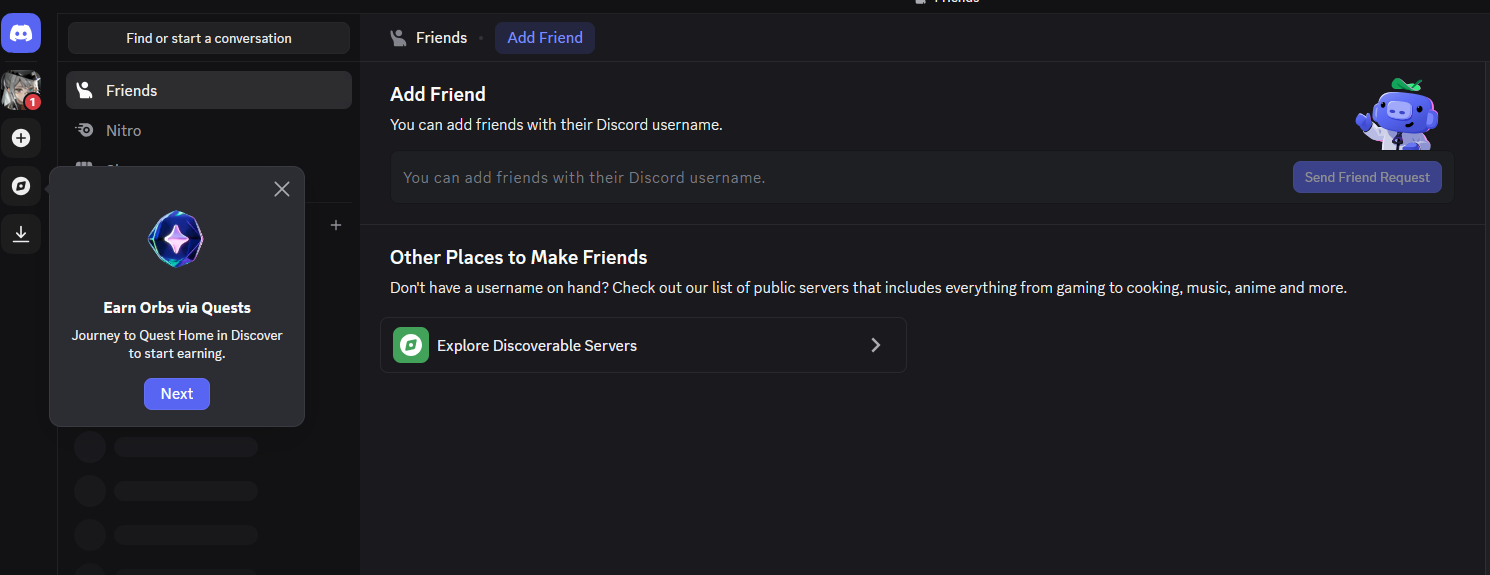Select Friends in the sidebar list
Screen dimensions: 1490x575
[209, 90]
